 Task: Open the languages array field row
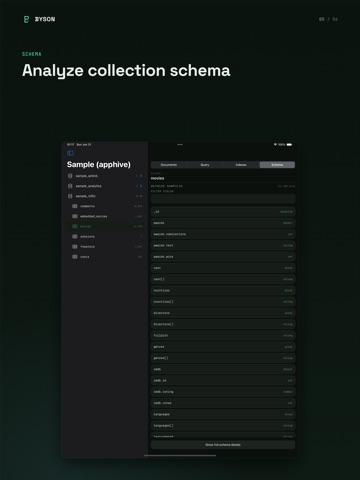point(223,414)
